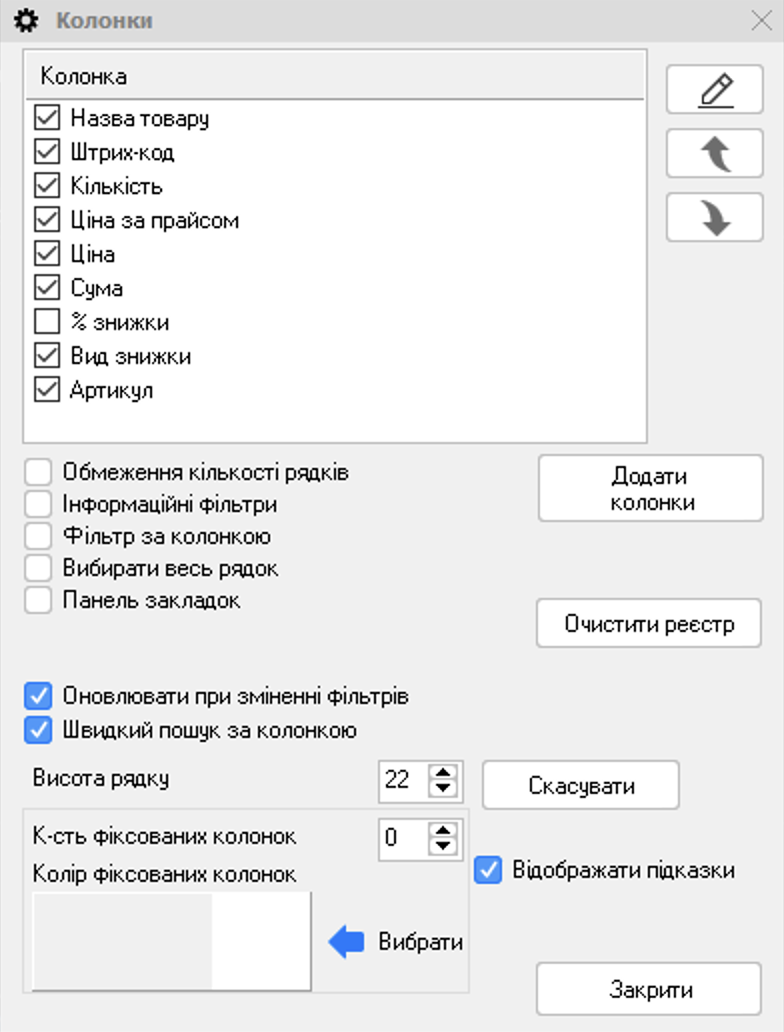
Task: Move selected column down with arrow button
Action: point(715,217)
